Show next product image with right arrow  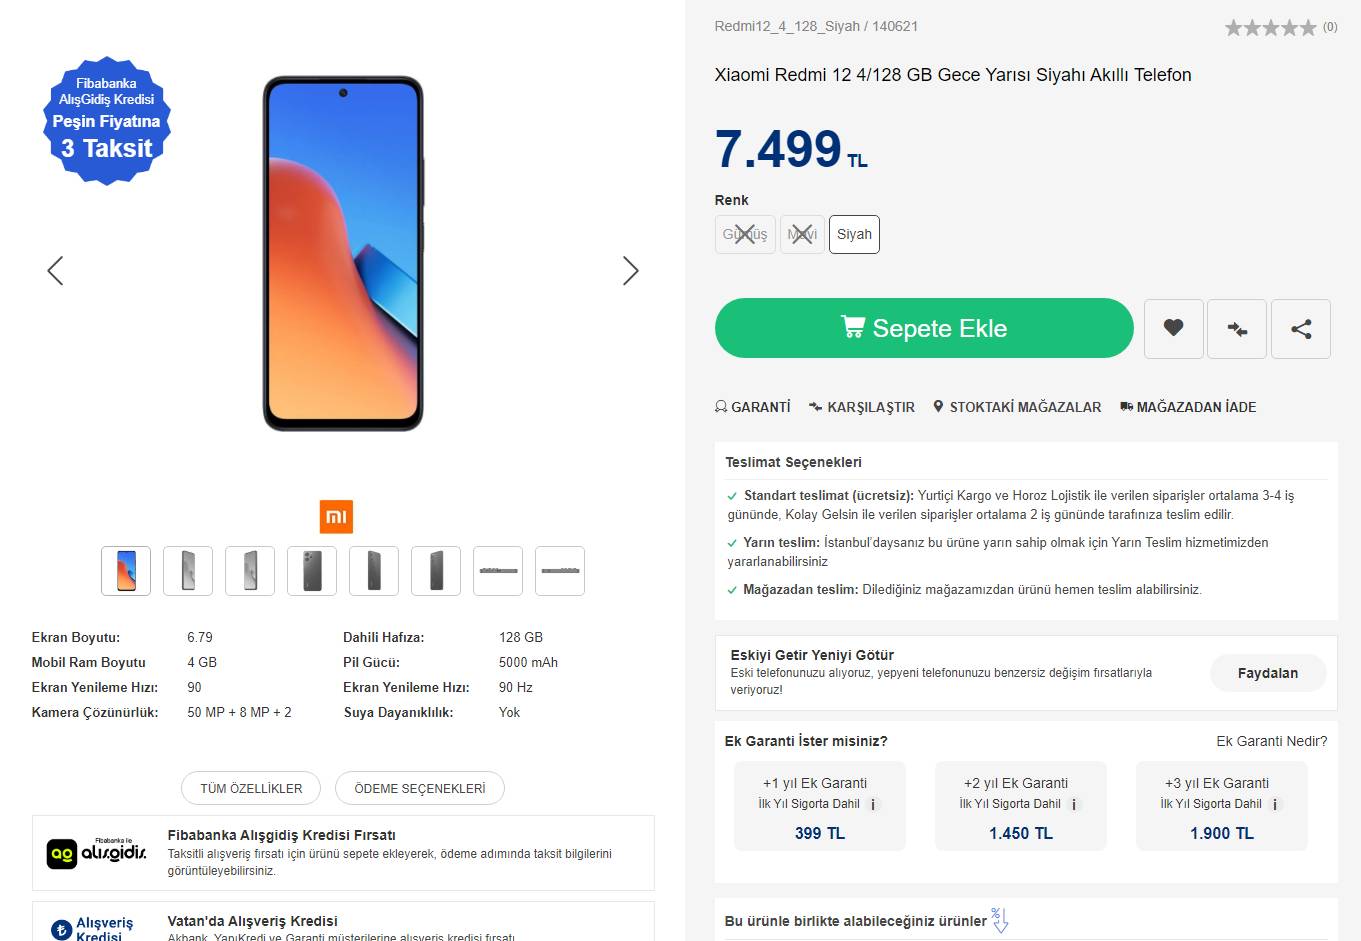click(x=630, y=271)
